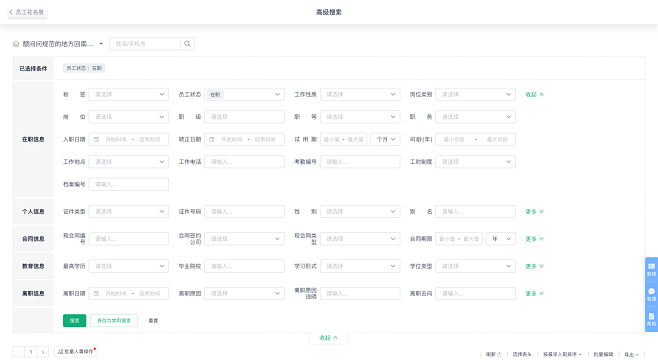Open the 导出 export dropdown
Viewport: 658px width, 360px height.
tap(631, 355)
